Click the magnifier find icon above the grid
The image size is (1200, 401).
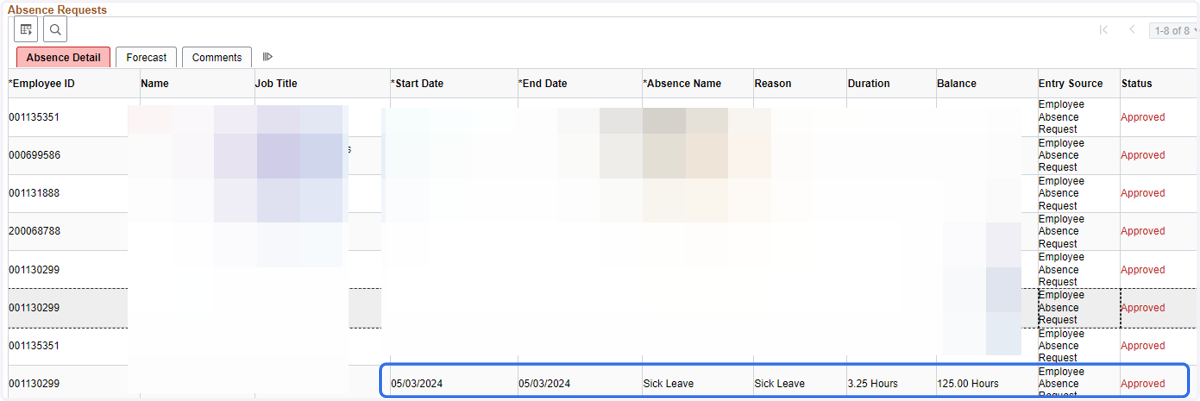55,30
